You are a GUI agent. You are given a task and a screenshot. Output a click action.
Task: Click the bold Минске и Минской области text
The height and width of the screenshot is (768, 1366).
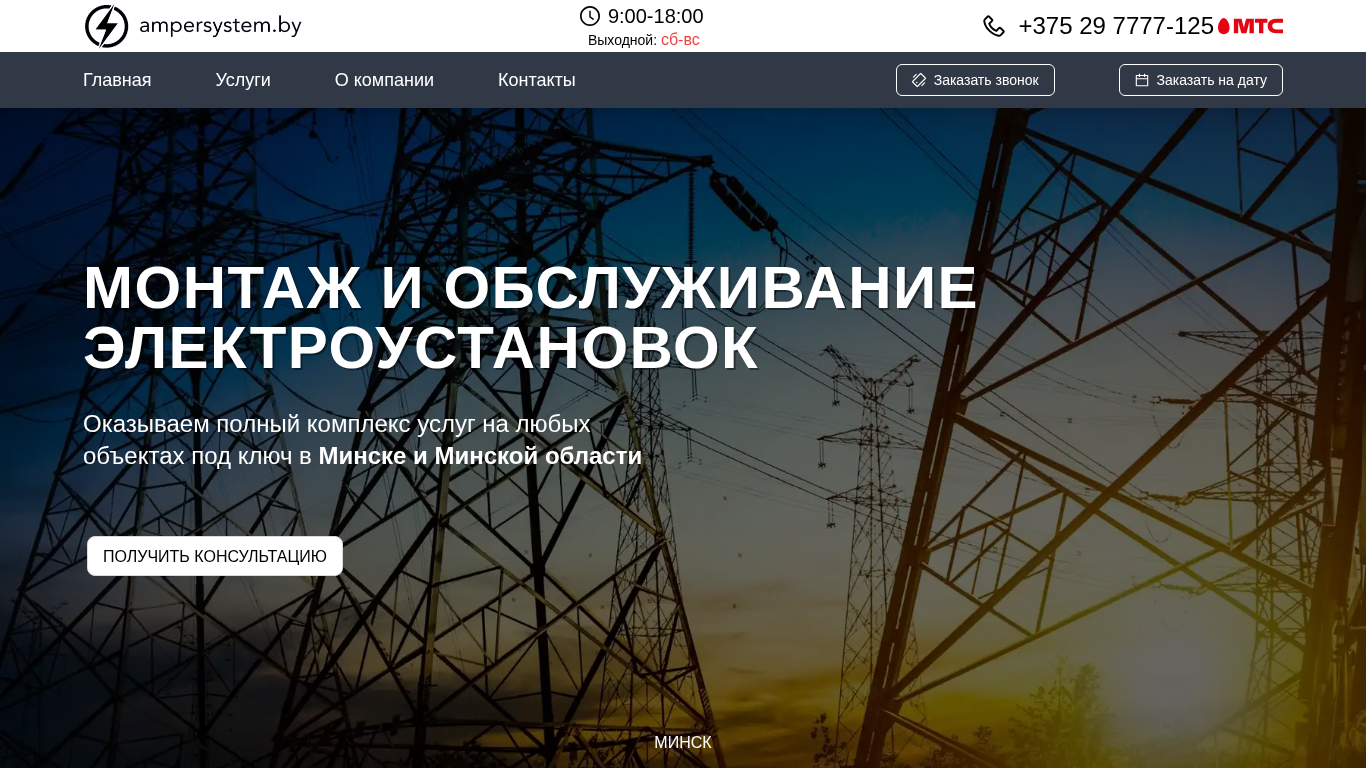480,456
